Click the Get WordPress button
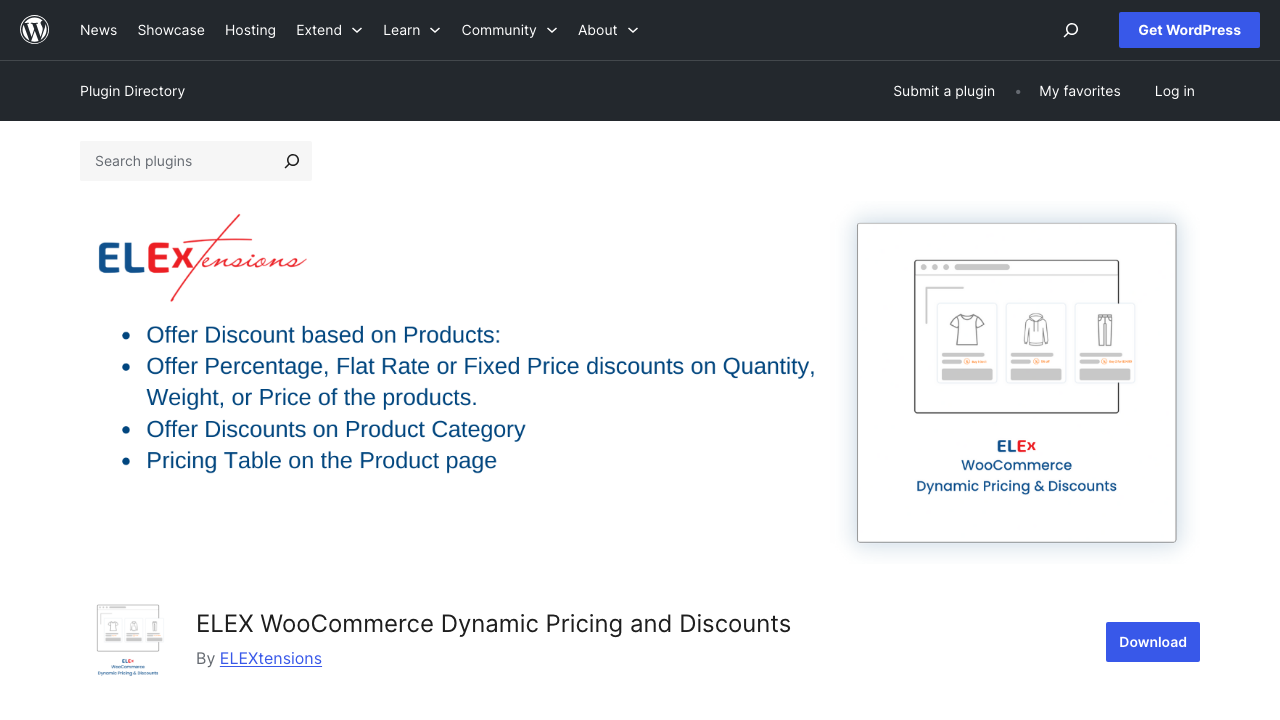Viewport: 1280px width, 720px height. [x=1189, y=30]
